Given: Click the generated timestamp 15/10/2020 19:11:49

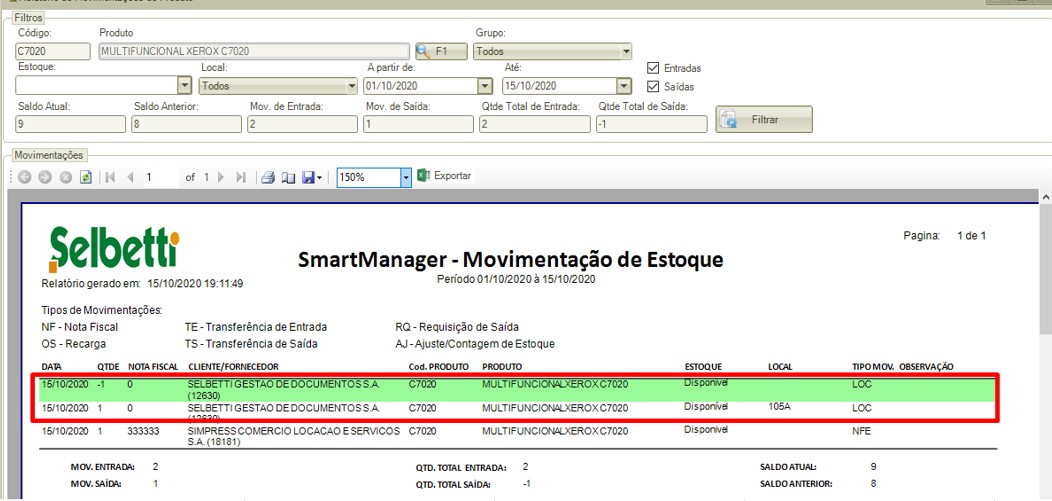Looking at the screenshot, I should (x=195, y=284).
